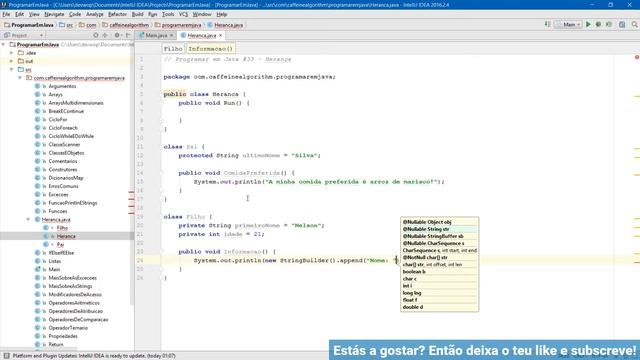
Task: Click Platform and Plugin Updates status message
Action: click(94, 356)
